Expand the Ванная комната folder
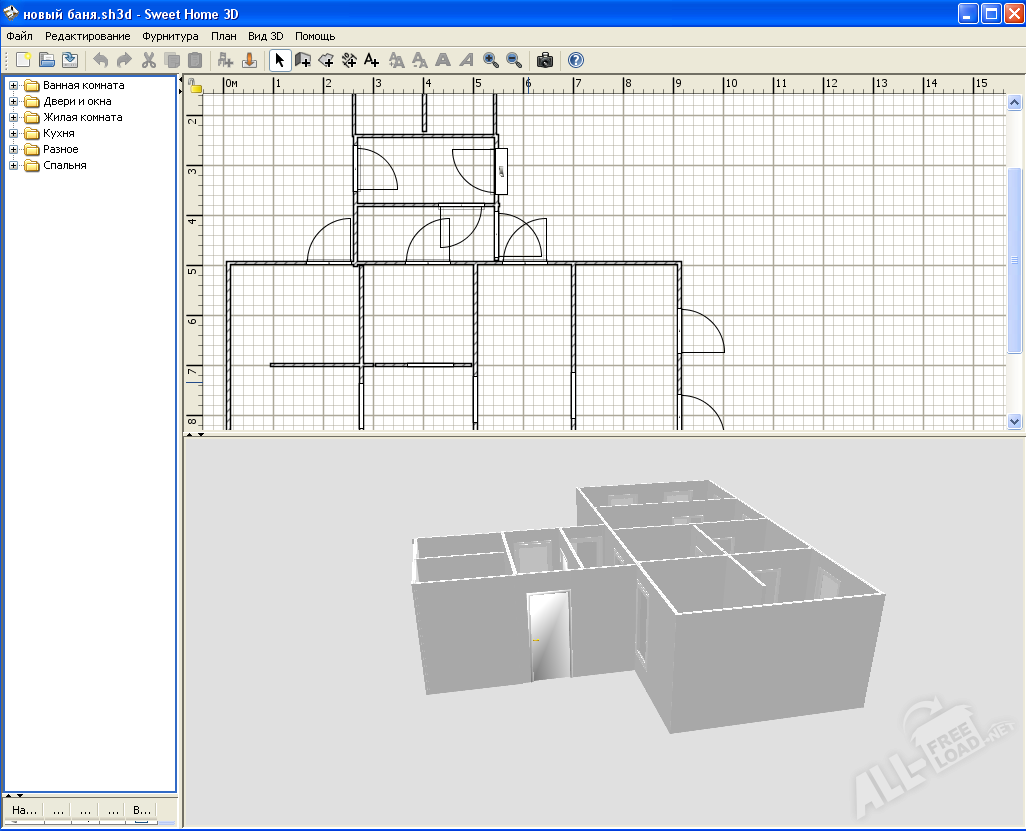 point(14,85)
